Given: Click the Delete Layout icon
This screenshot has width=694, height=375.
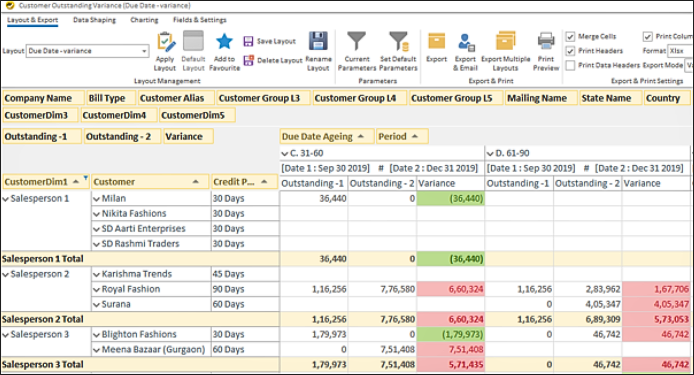Looking at the screenshot, I should (x=248, y=60).
